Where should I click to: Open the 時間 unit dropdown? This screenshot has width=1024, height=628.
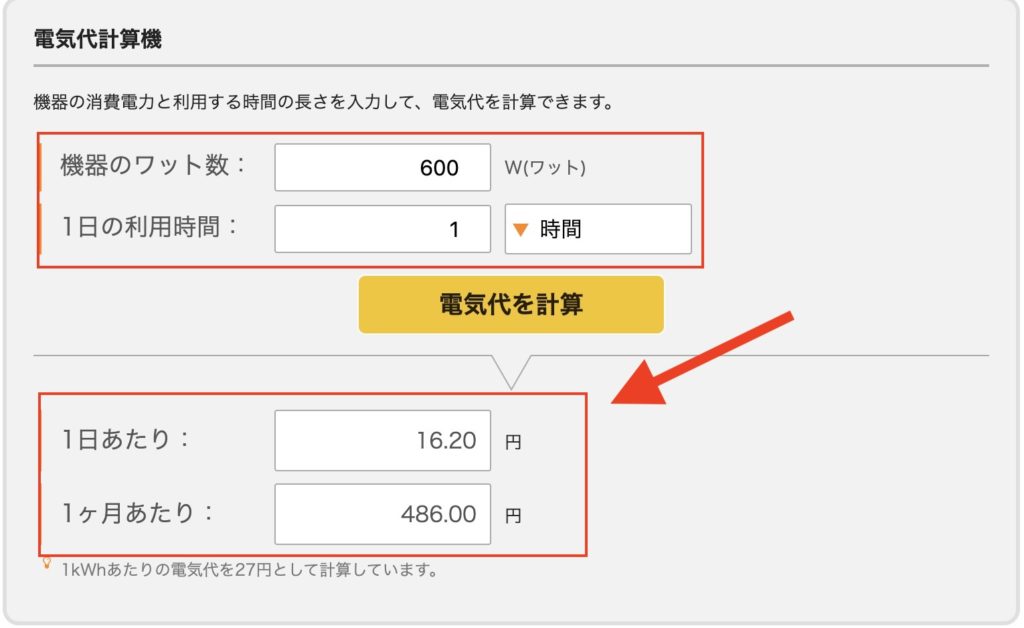(x=597, y=229)
